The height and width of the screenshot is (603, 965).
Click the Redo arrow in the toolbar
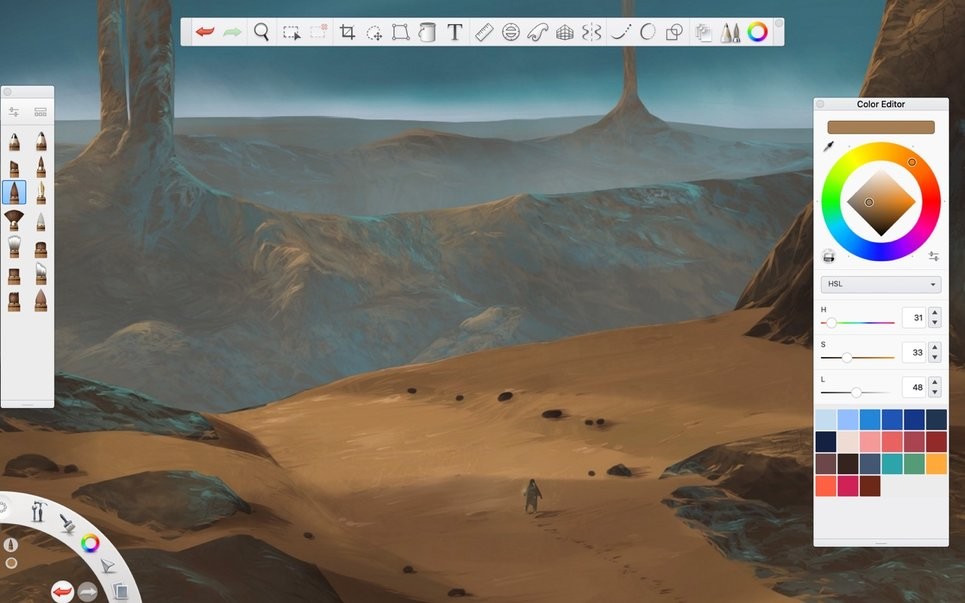pos(230,31)
